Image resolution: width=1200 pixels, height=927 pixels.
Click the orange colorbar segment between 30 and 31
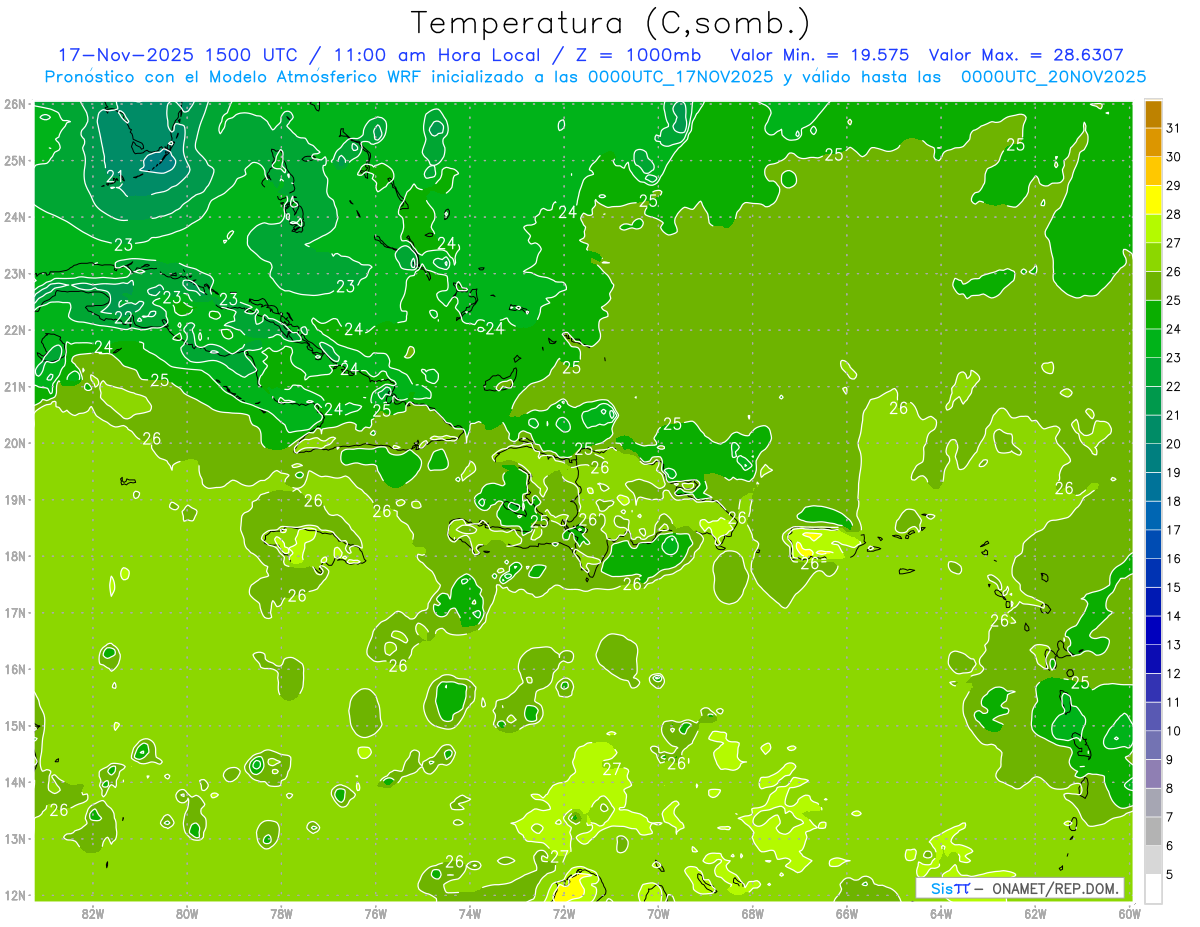coord(1153,143)
